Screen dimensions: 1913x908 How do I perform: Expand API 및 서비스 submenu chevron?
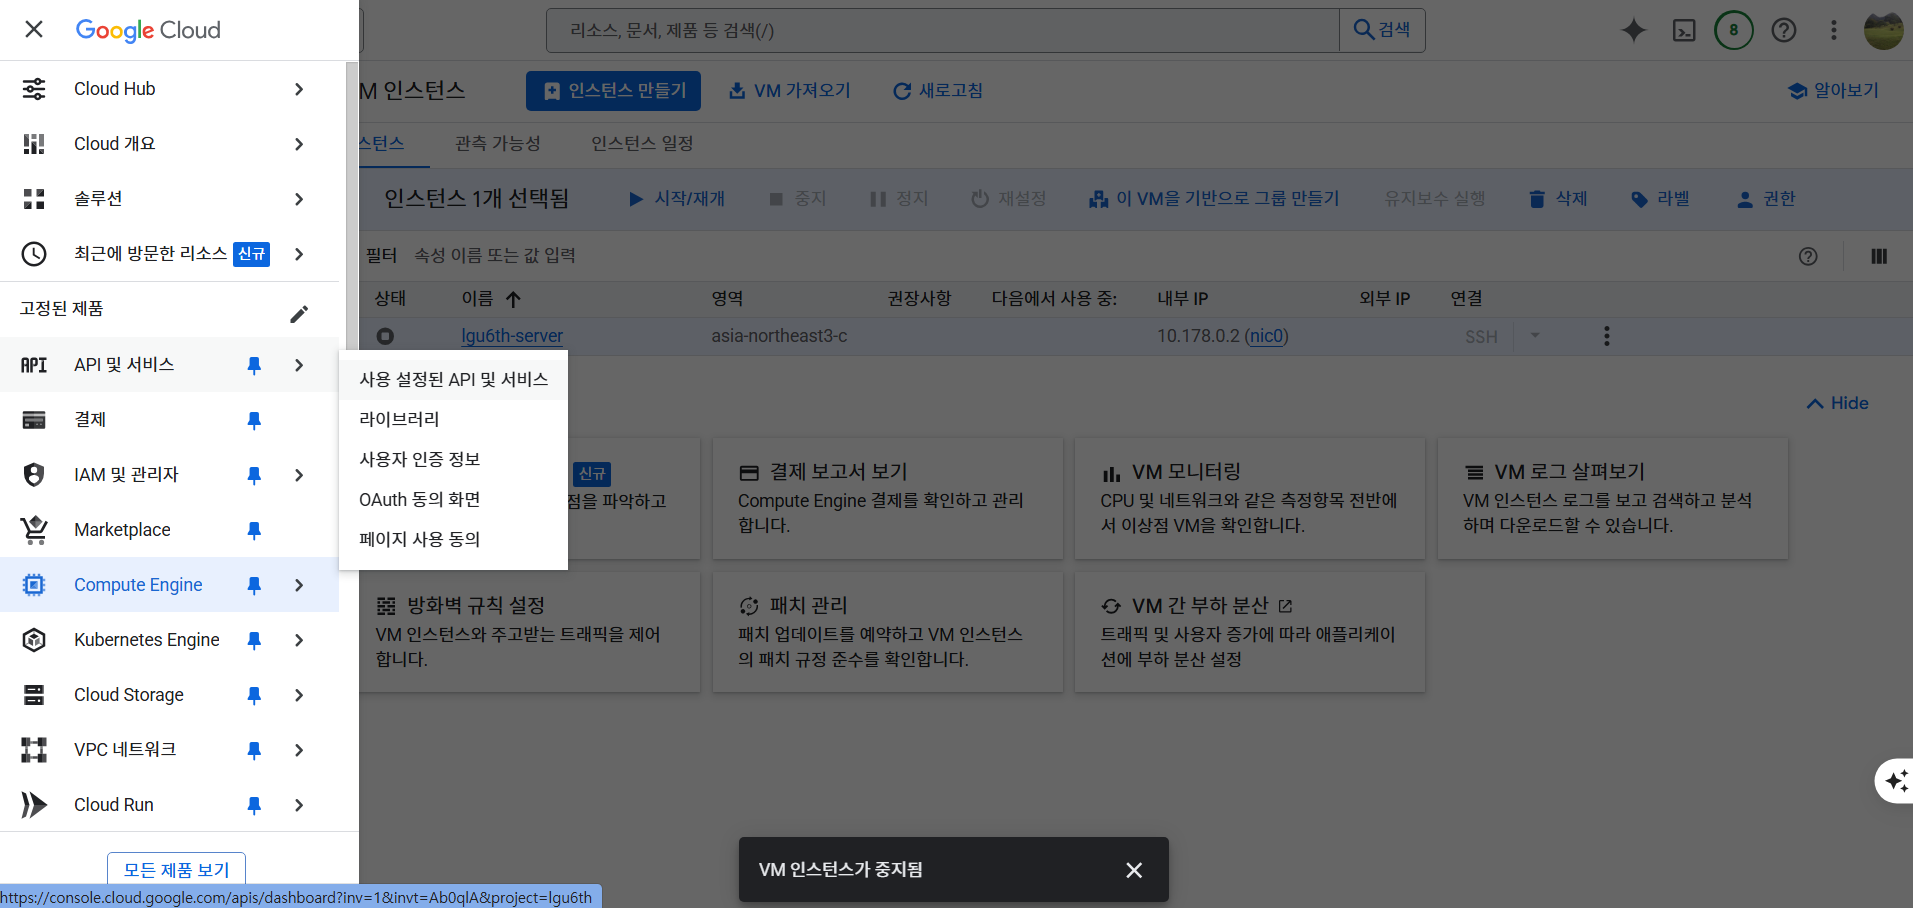(299, 365)
